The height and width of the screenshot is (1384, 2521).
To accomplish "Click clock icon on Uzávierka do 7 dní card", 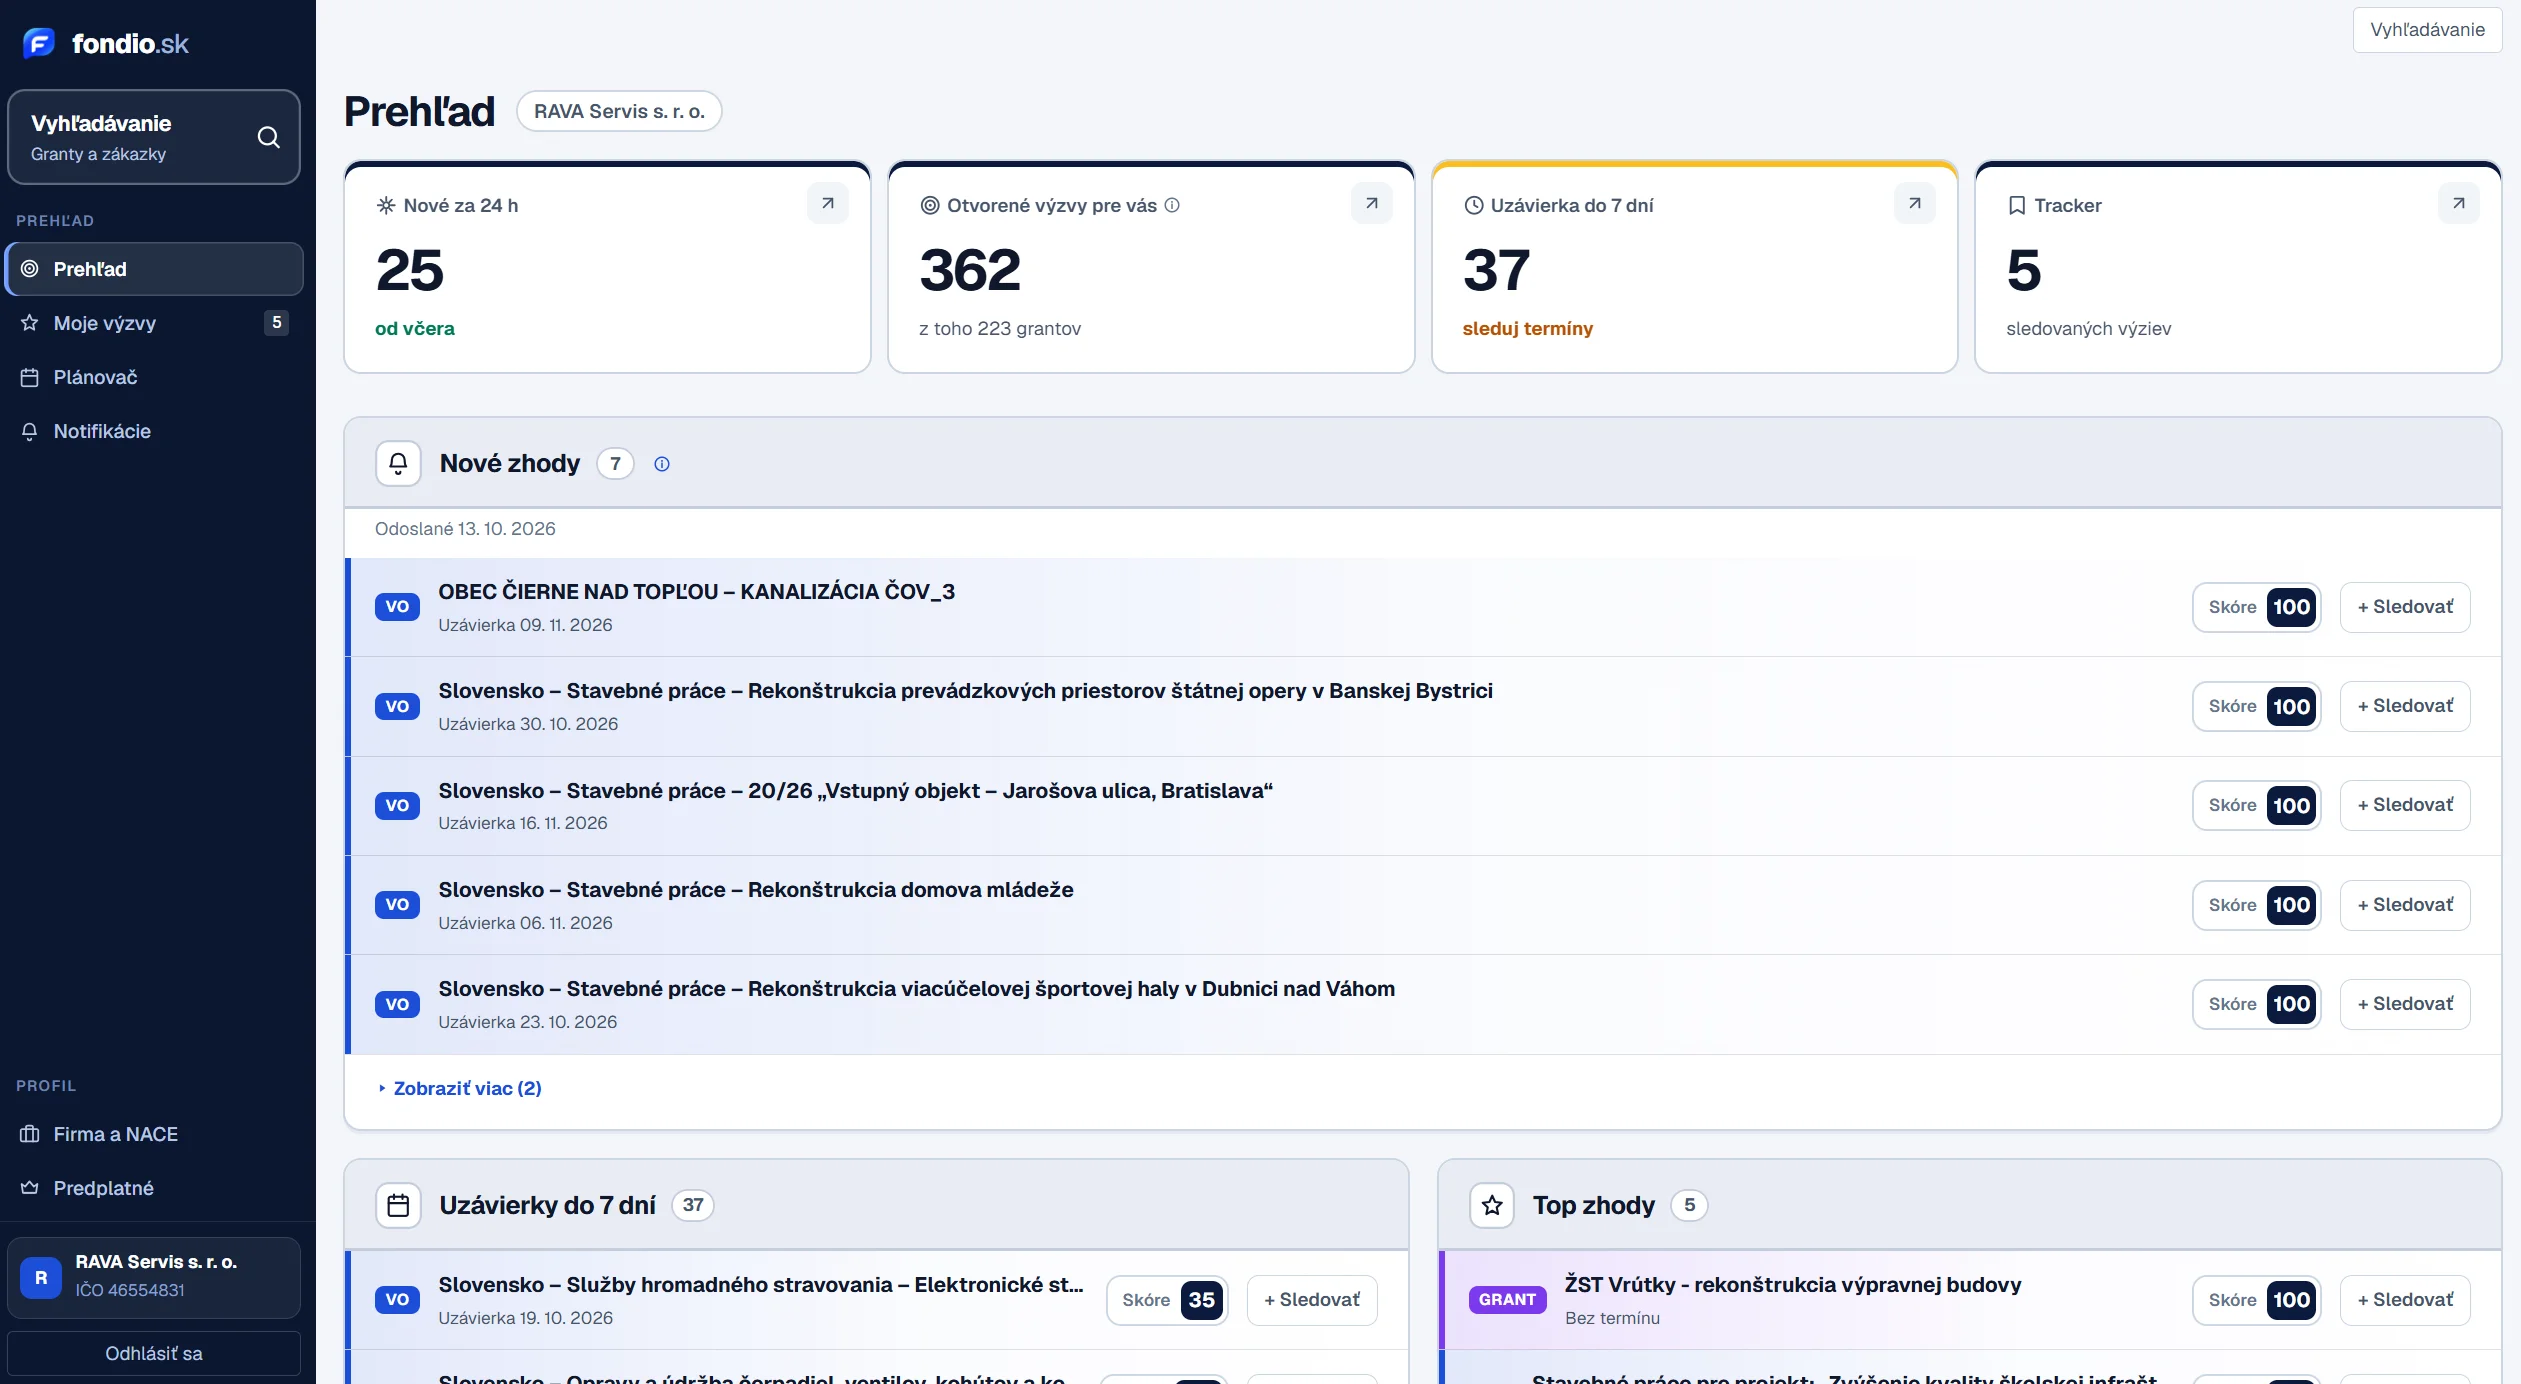I will [x=1473, y=205].
